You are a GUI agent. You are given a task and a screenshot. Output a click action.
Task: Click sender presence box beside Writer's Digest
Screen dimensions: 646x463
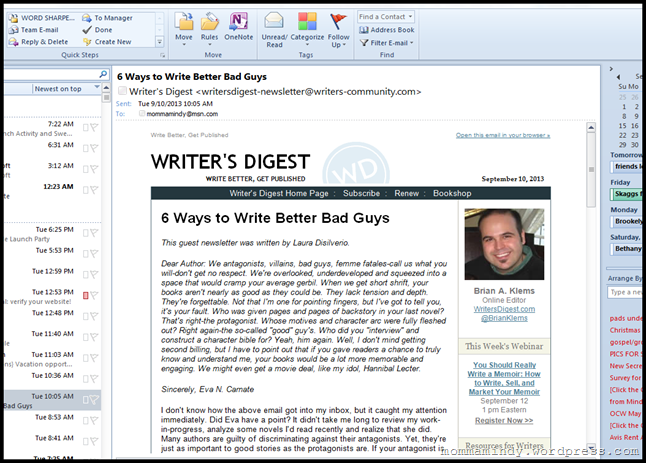[122, 91]
